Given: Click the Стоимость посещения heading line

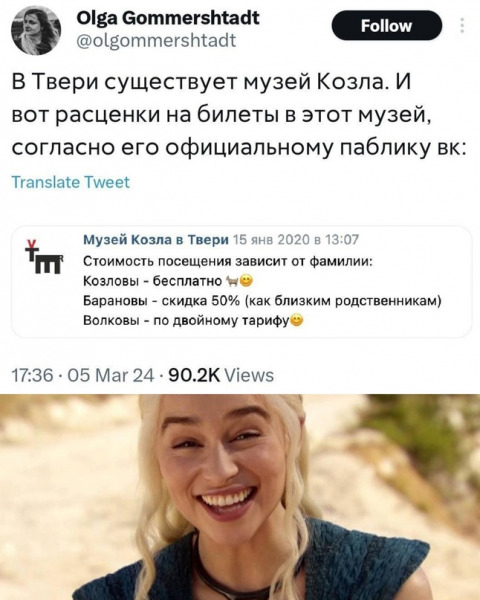Looking at the screenshot, I should [228, 262].
